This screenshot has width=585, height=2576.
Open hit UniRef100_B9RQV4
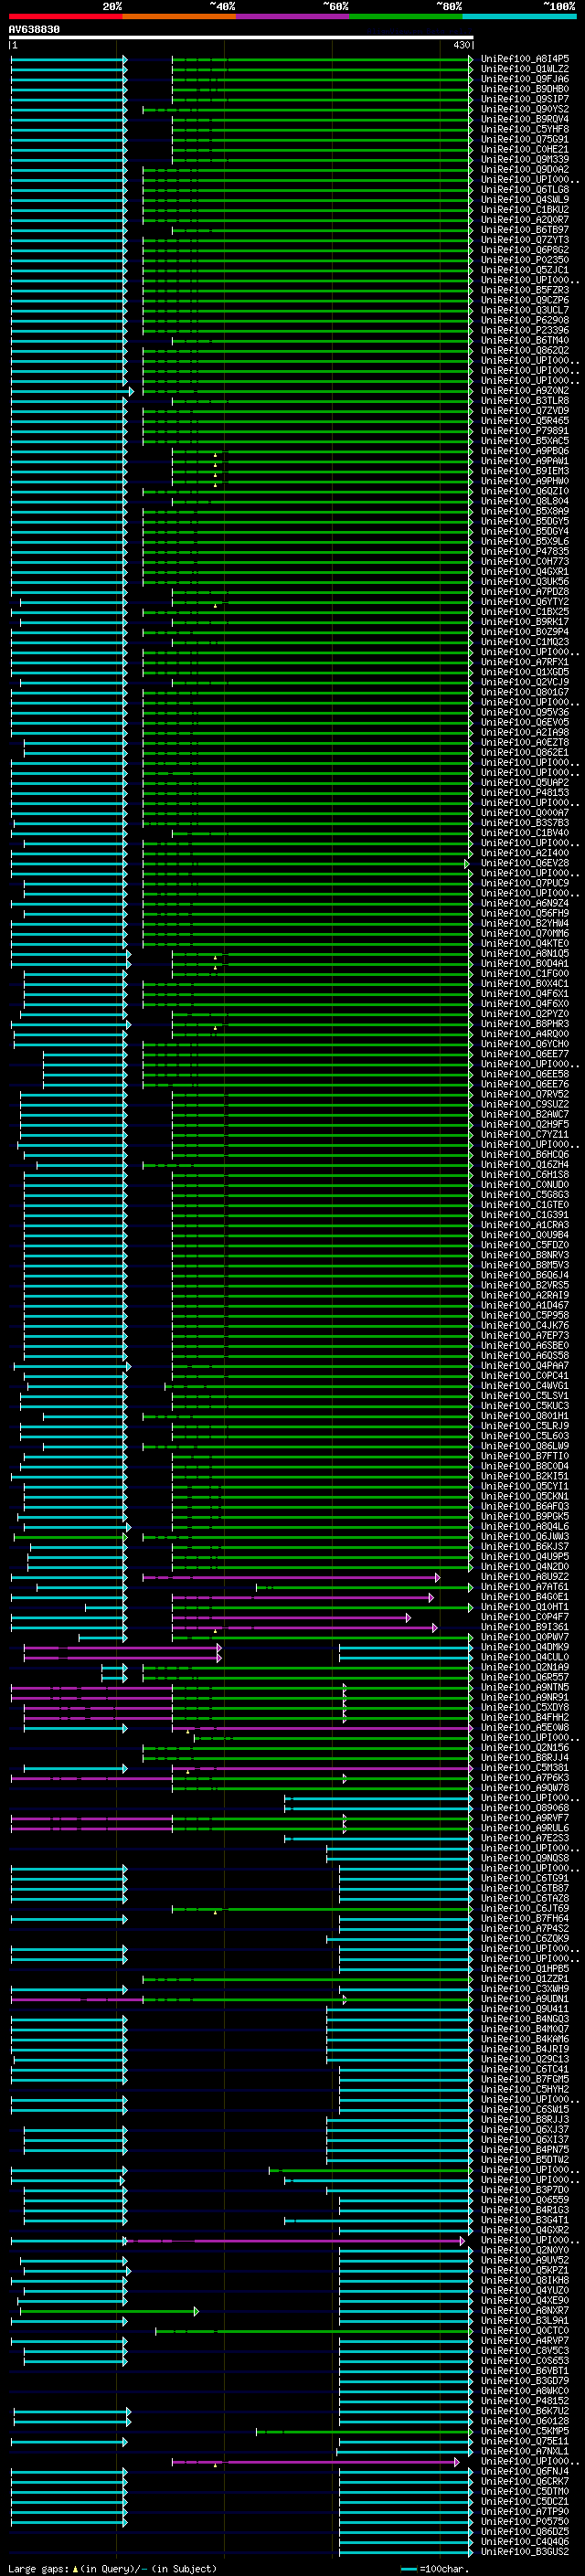[524, 119]
